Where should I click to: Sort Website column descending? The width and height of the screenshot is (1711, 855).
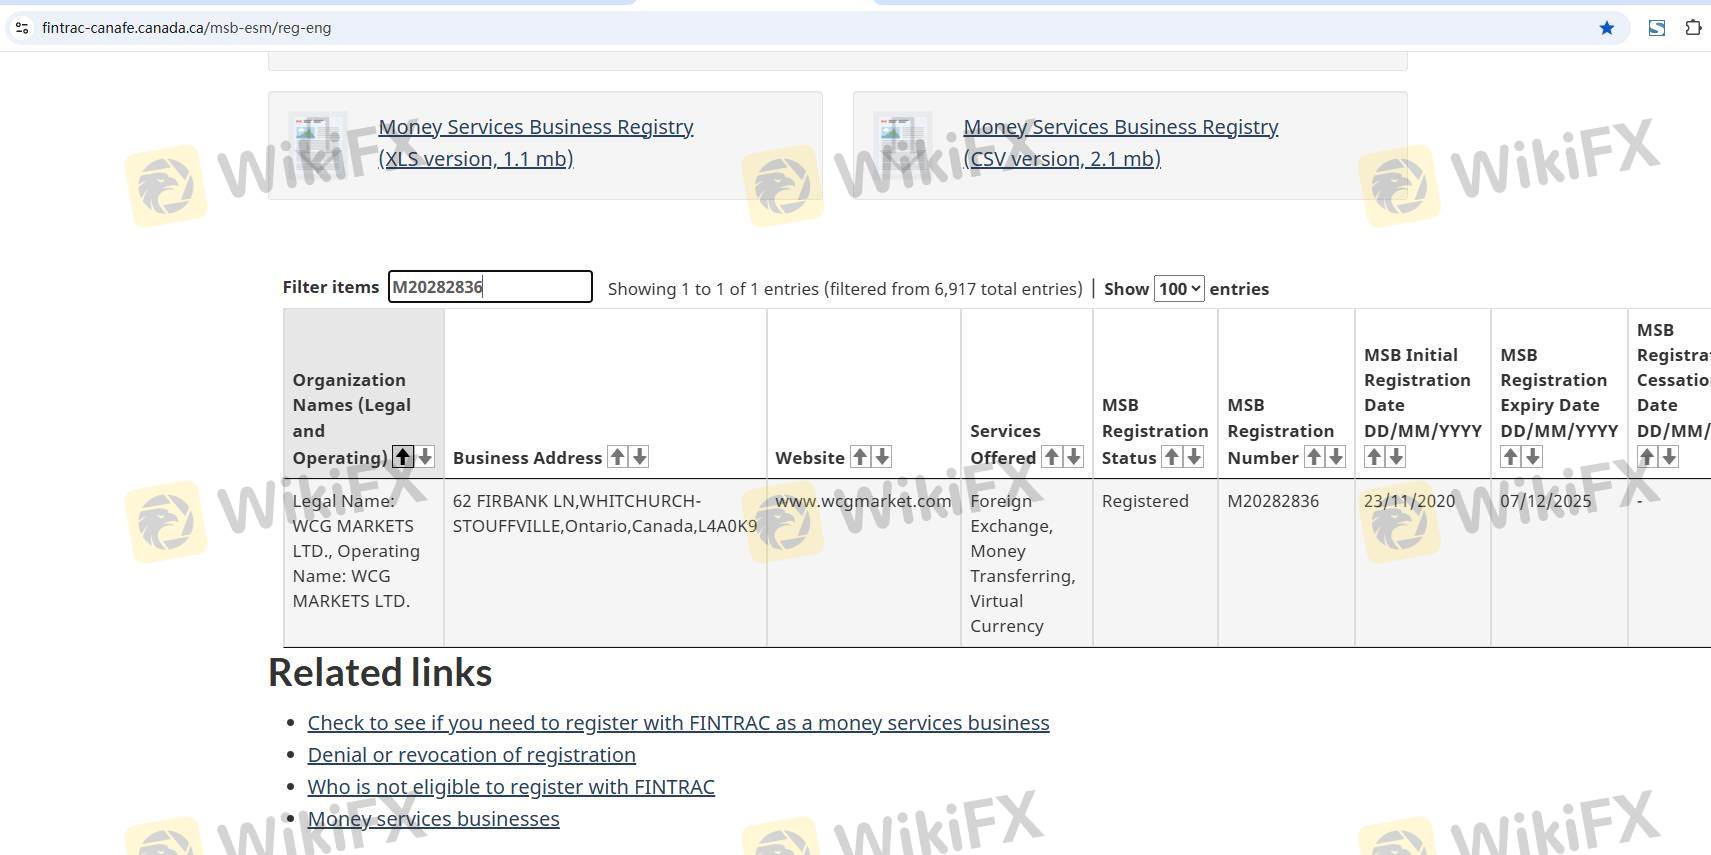click(882, 457)
